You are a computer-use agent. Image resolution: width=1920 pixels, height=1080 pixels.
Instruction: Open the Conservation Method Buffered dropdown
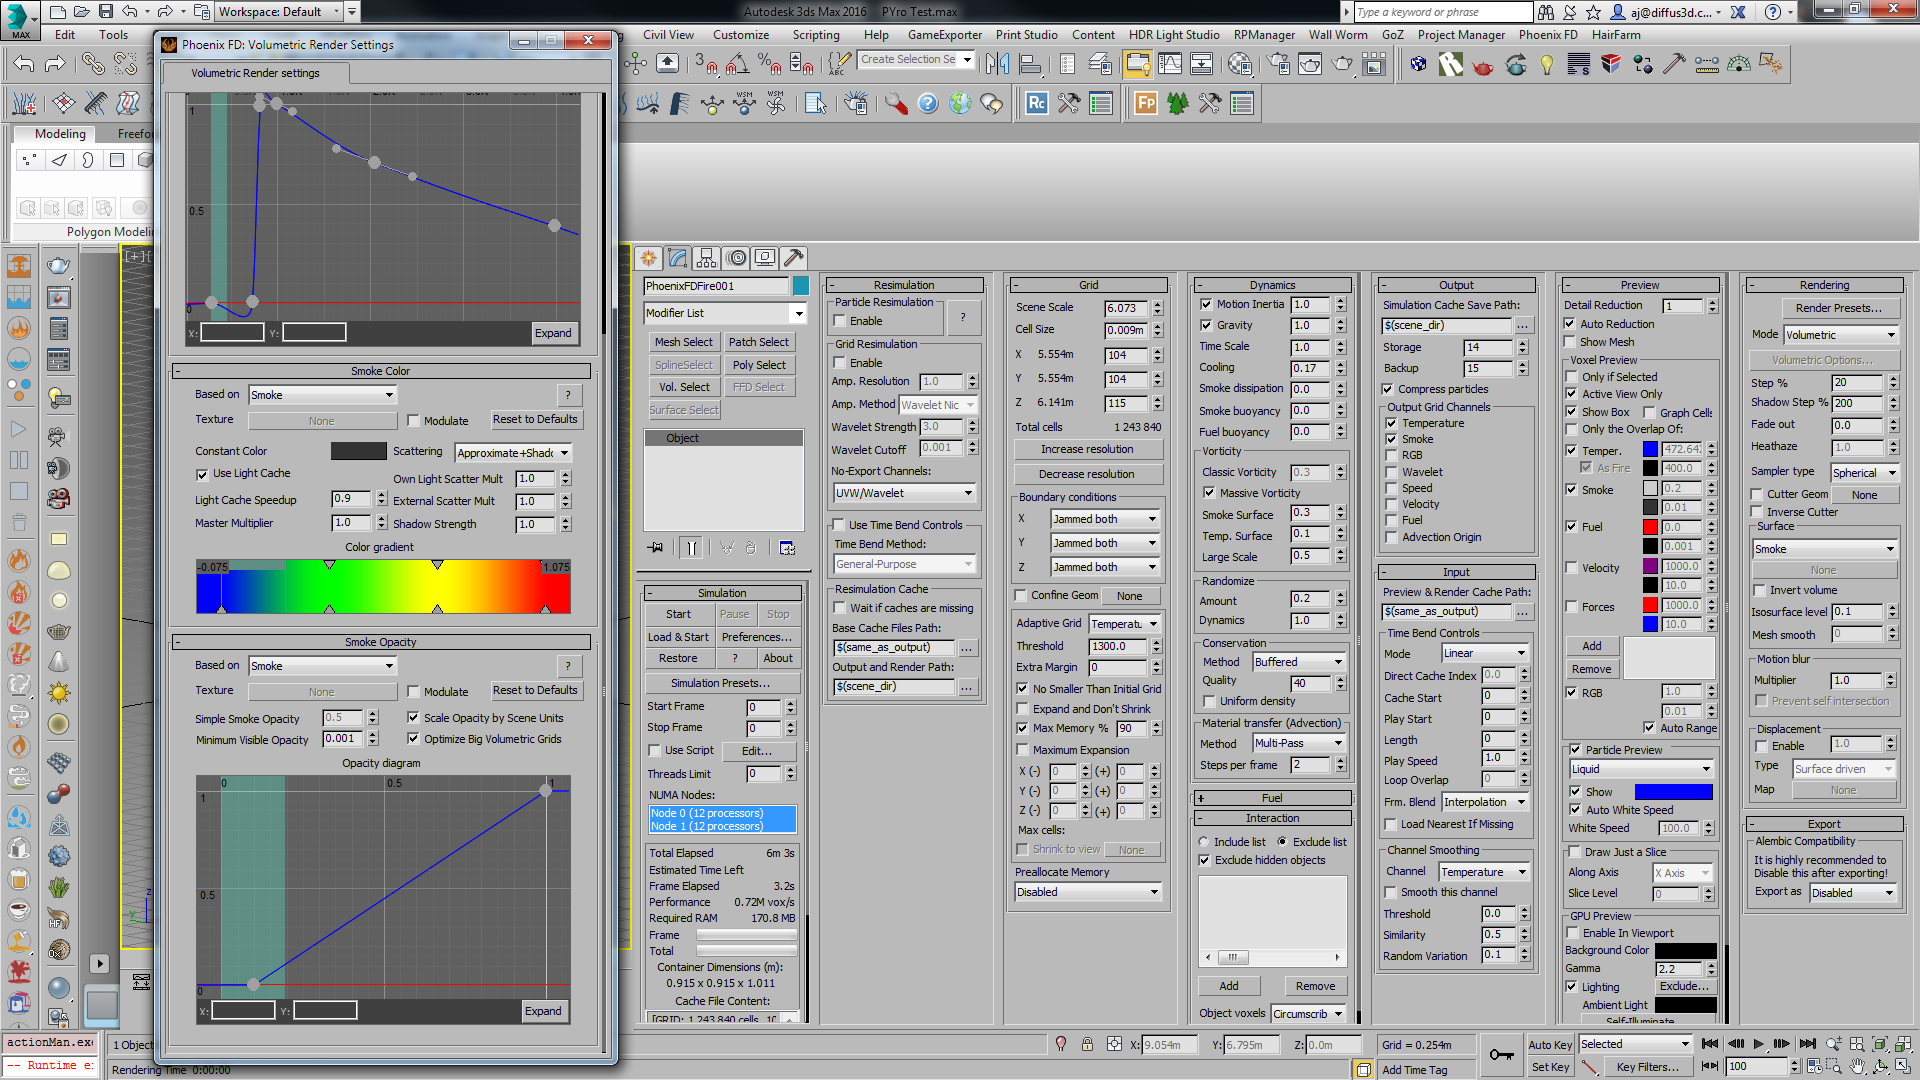[1299, 662]
